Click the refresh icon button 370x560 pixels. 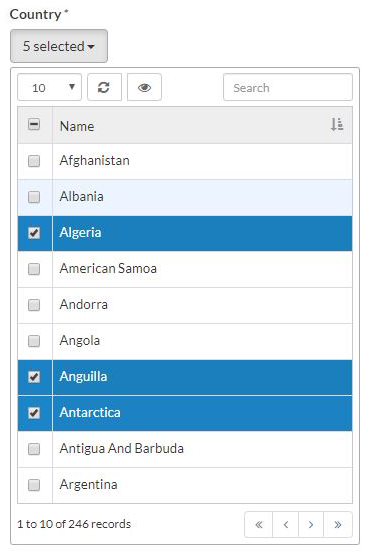coord(104,87)
